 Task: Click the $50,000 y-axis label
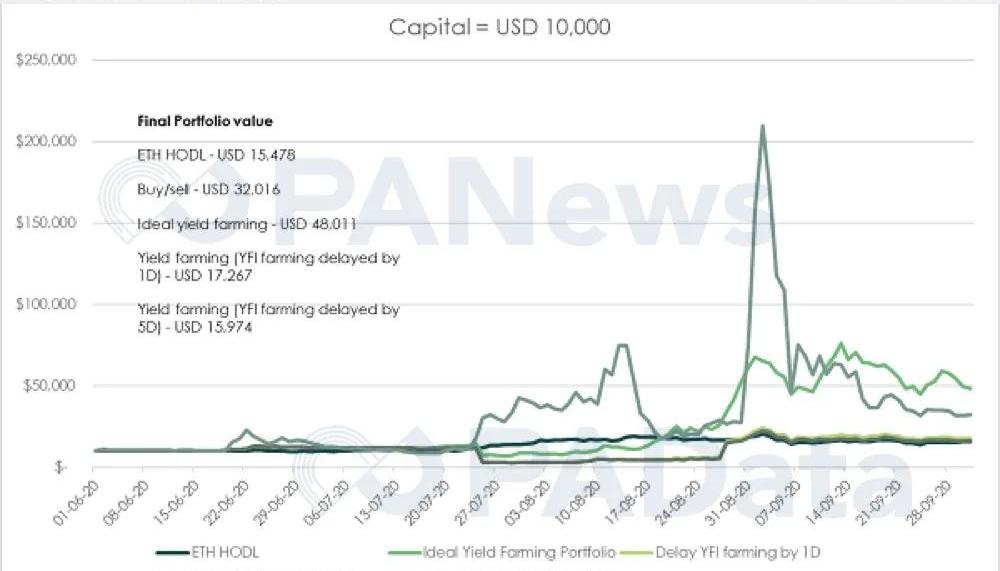click(x=48, y=386)
